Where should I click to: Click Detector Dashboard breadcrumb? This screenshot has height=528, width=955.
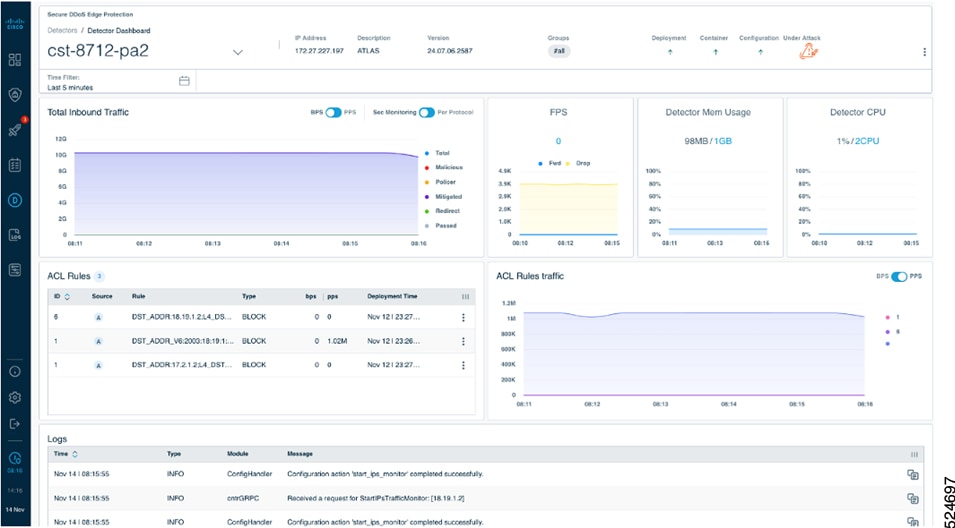coord(119,30)
